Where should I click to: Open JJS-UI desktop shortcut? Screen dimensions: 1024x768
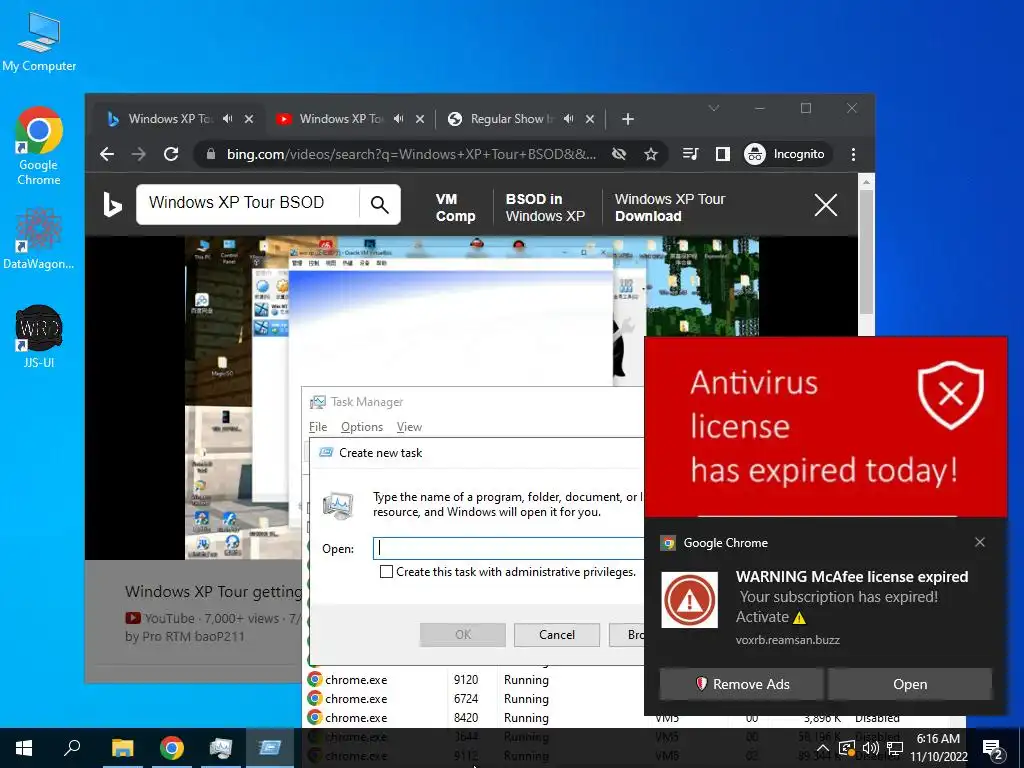[x=39, y=336]
